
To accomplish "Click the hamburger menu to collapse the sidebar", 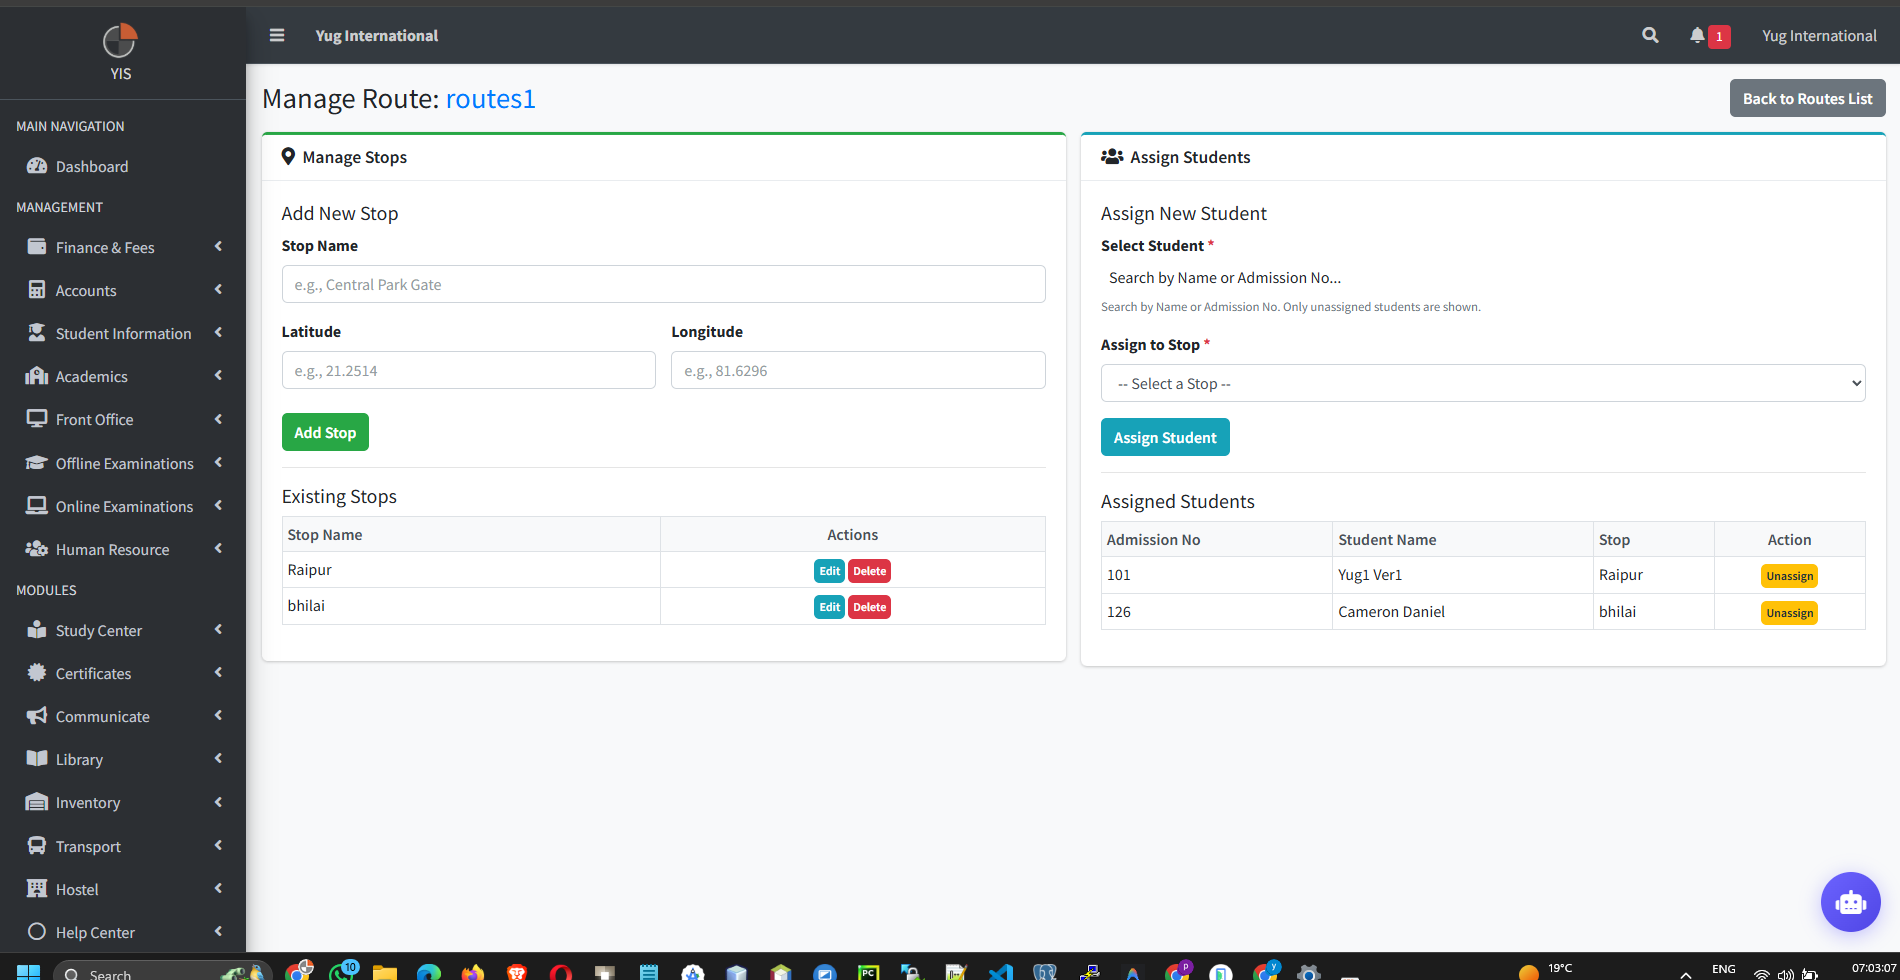I will (x=277, y=35).
